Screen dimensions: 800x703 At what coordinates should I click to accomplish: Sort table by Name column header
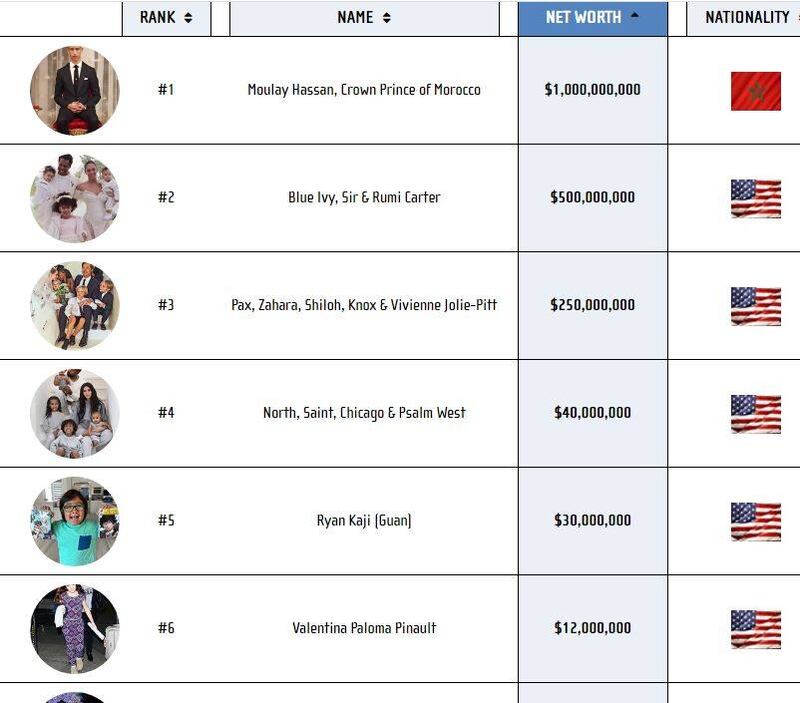click(364, 18)
